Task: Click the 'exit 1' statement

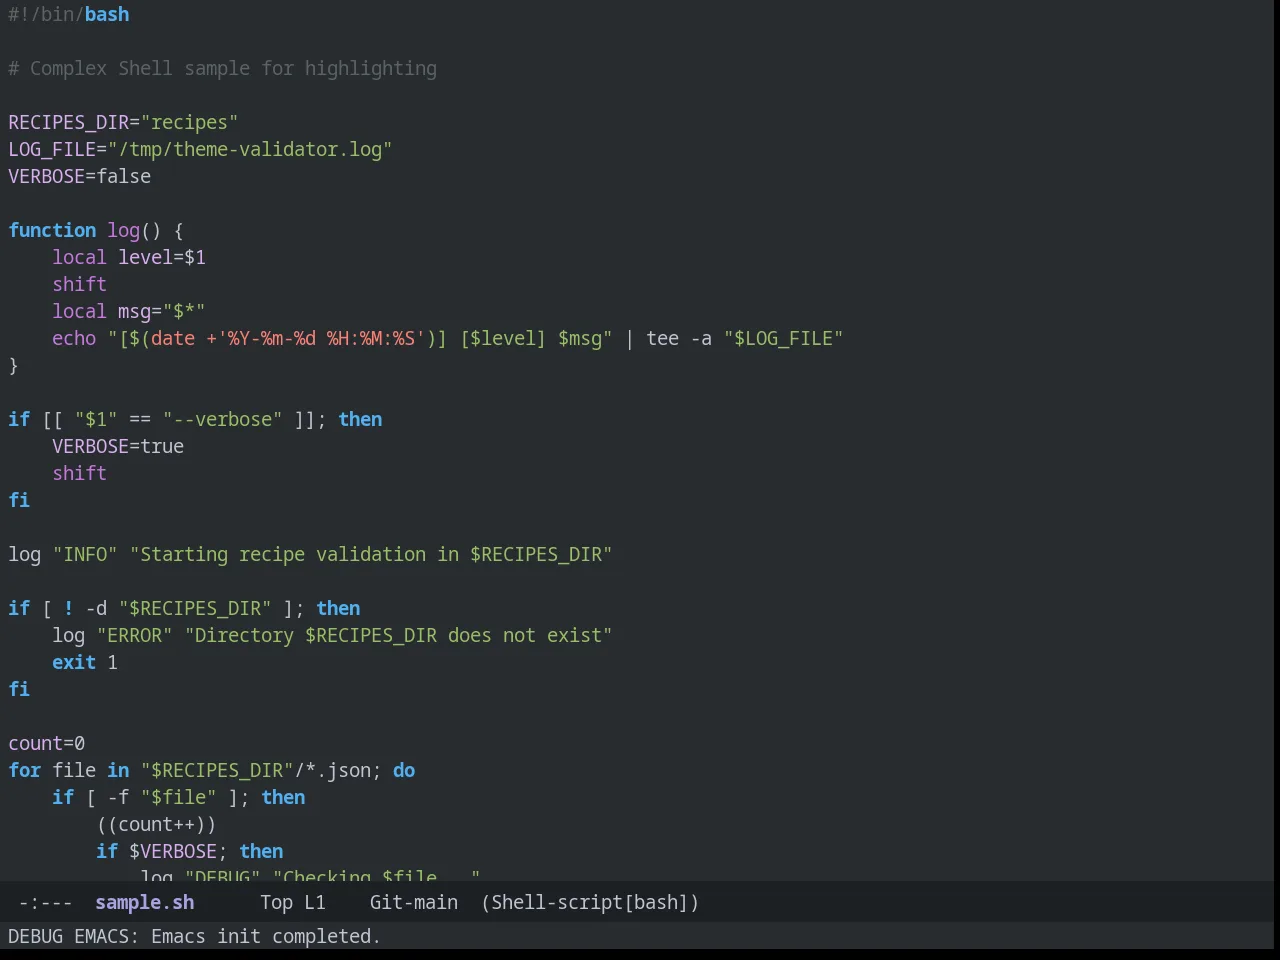Action: (85, 662)
